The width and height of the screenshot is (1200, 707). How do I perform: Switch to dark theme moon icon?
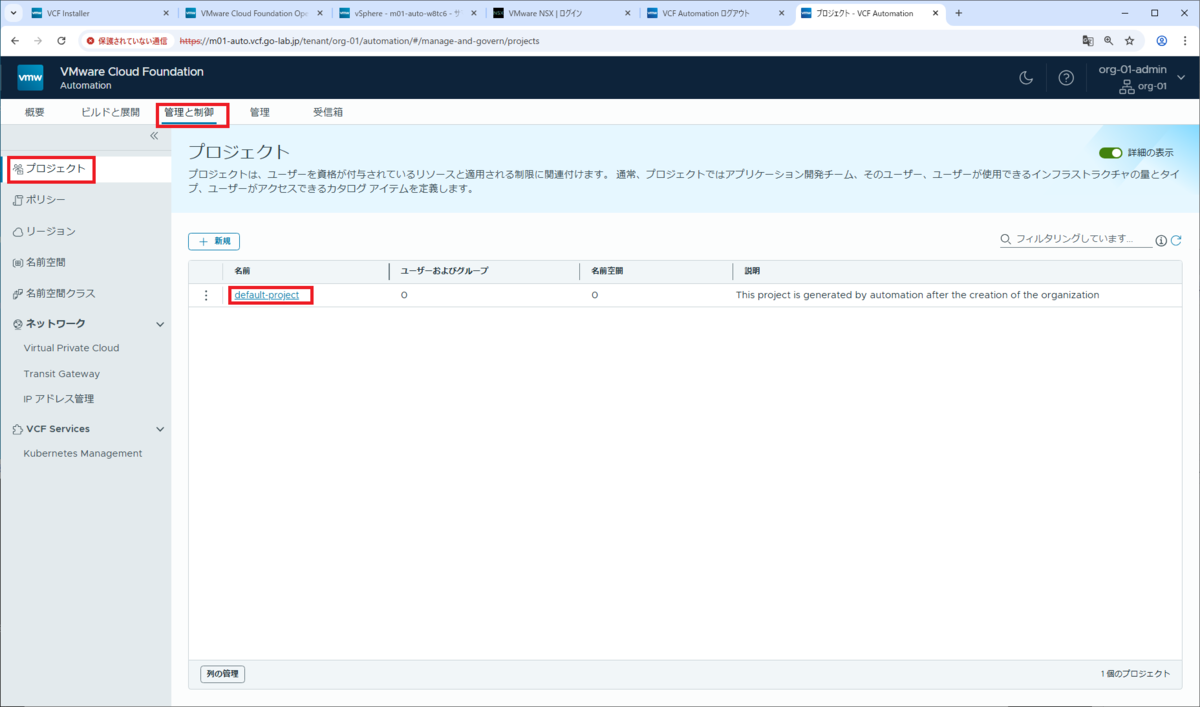coord(1026,78)
